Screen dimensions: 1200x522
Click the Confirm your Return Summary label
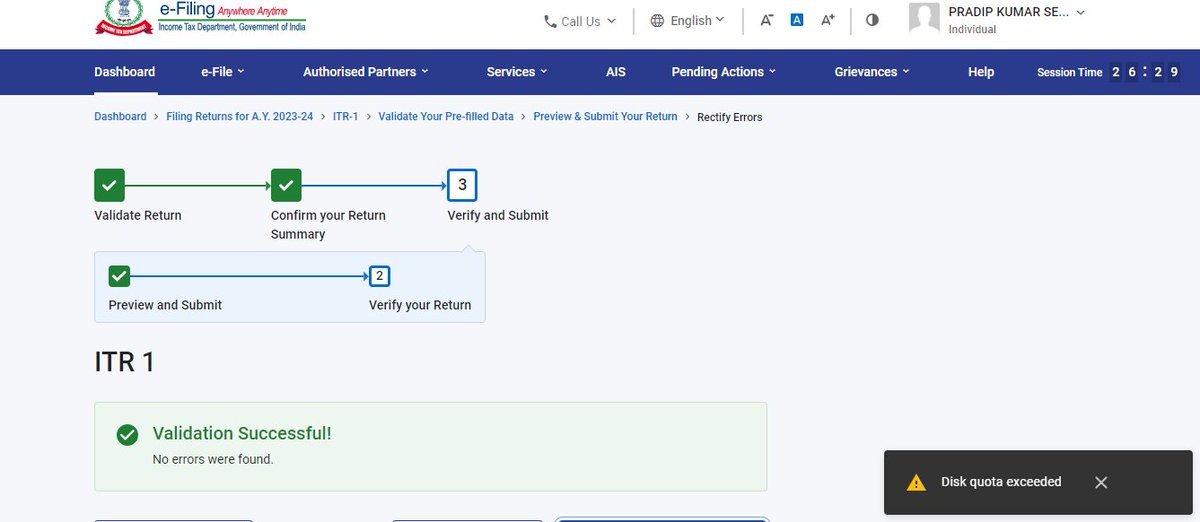(x=328, y=224)
